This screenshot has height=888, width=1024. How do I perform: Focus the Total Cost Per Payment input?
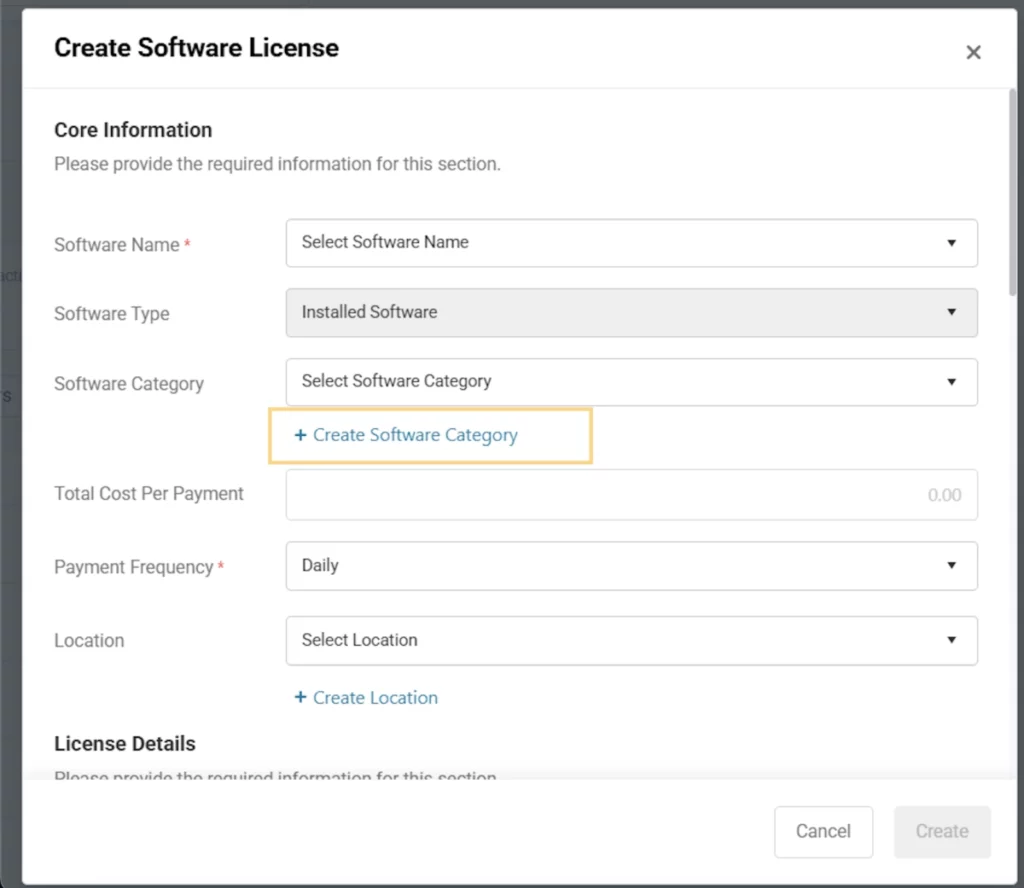point(631,495)
